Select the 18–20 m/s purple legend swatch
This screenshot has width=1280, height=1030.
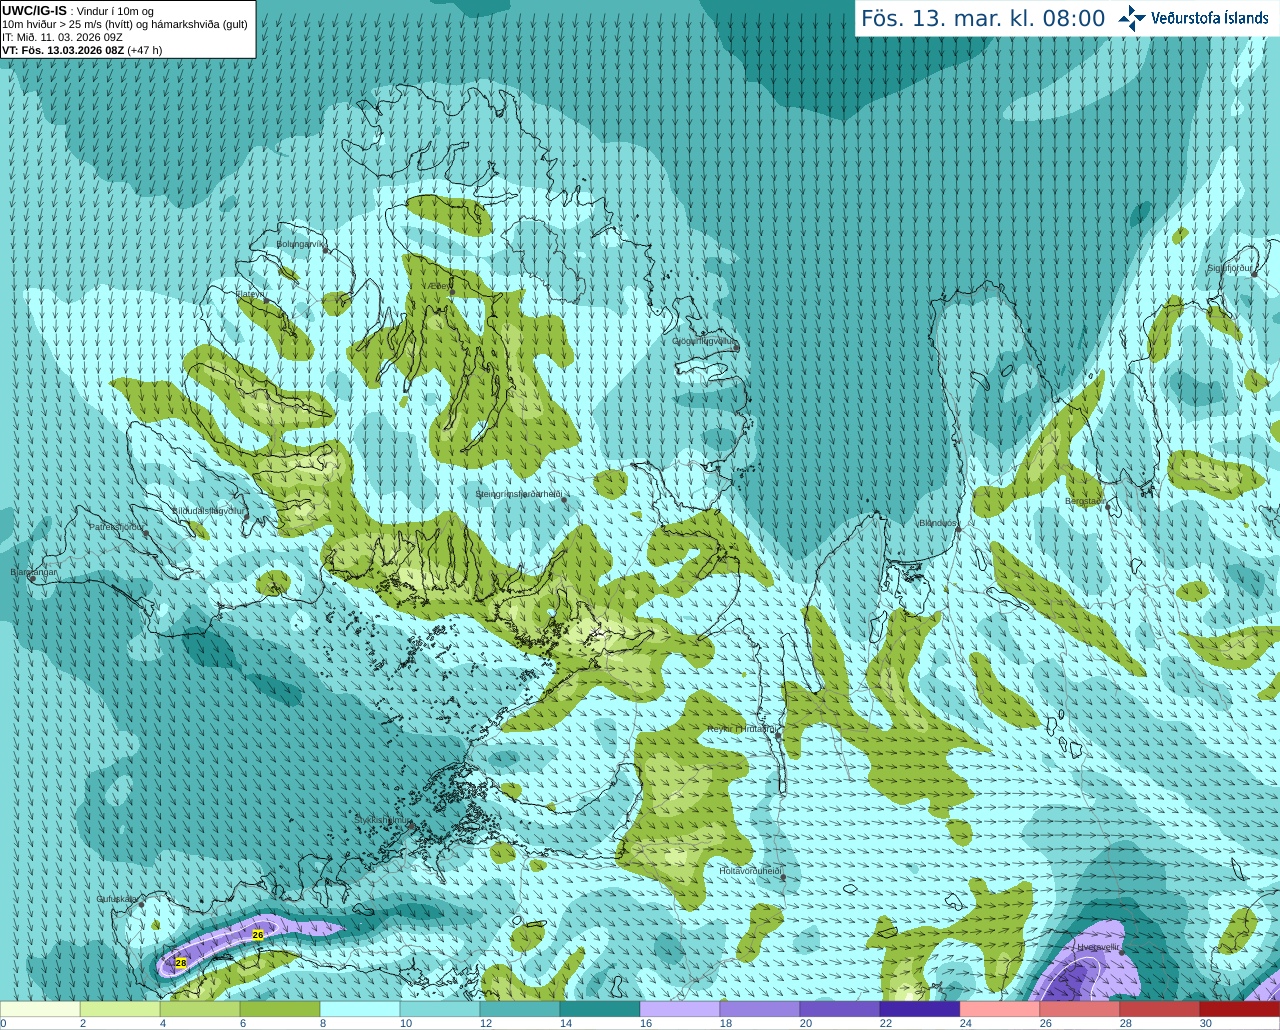760,1009
